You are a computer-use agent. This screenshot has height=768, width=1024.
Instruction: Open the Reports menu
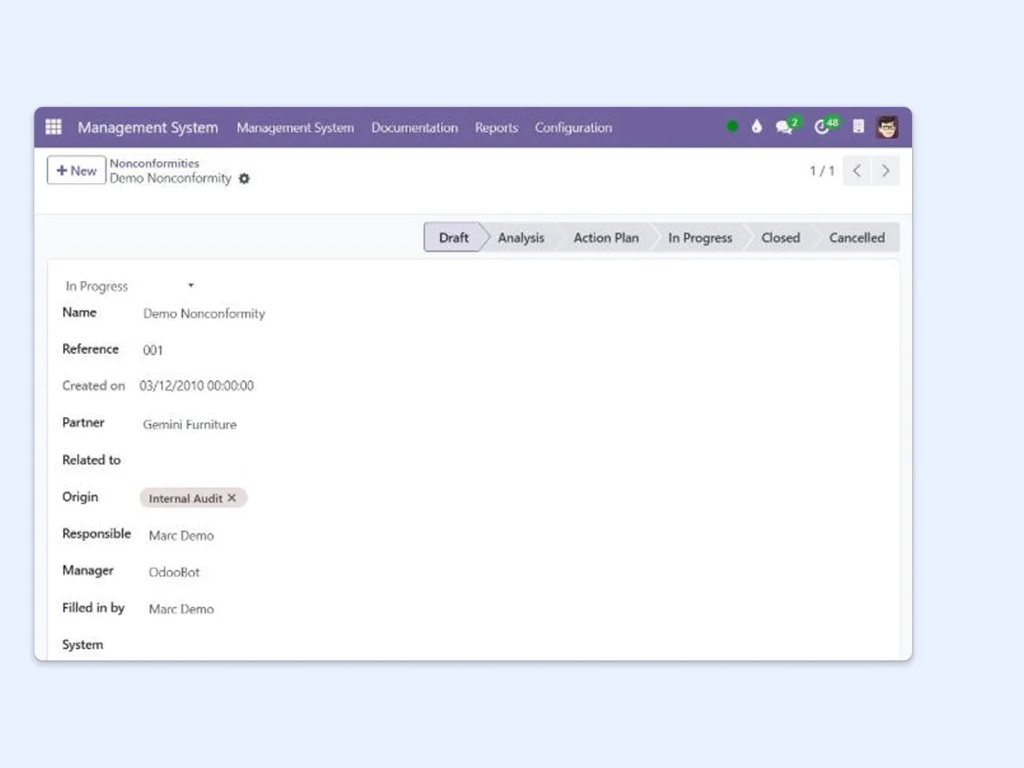[x=496, y=128]
